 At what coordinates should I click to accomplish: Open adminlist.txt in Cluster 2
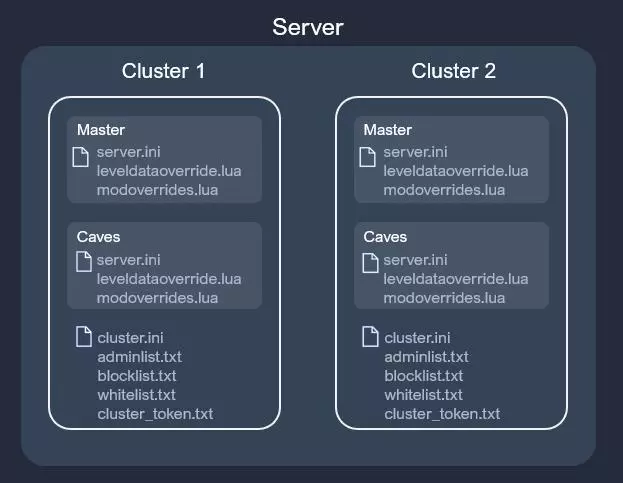[426, 357]
